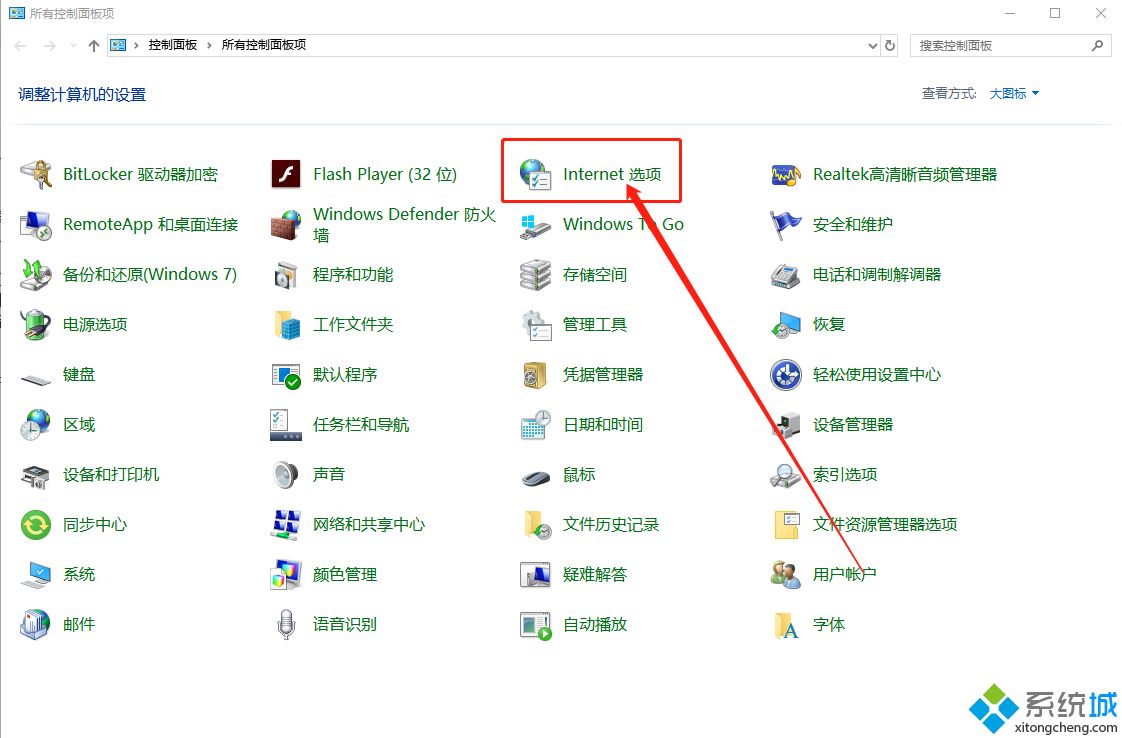Expand the 大图标 view mode dropdown

1015,94
